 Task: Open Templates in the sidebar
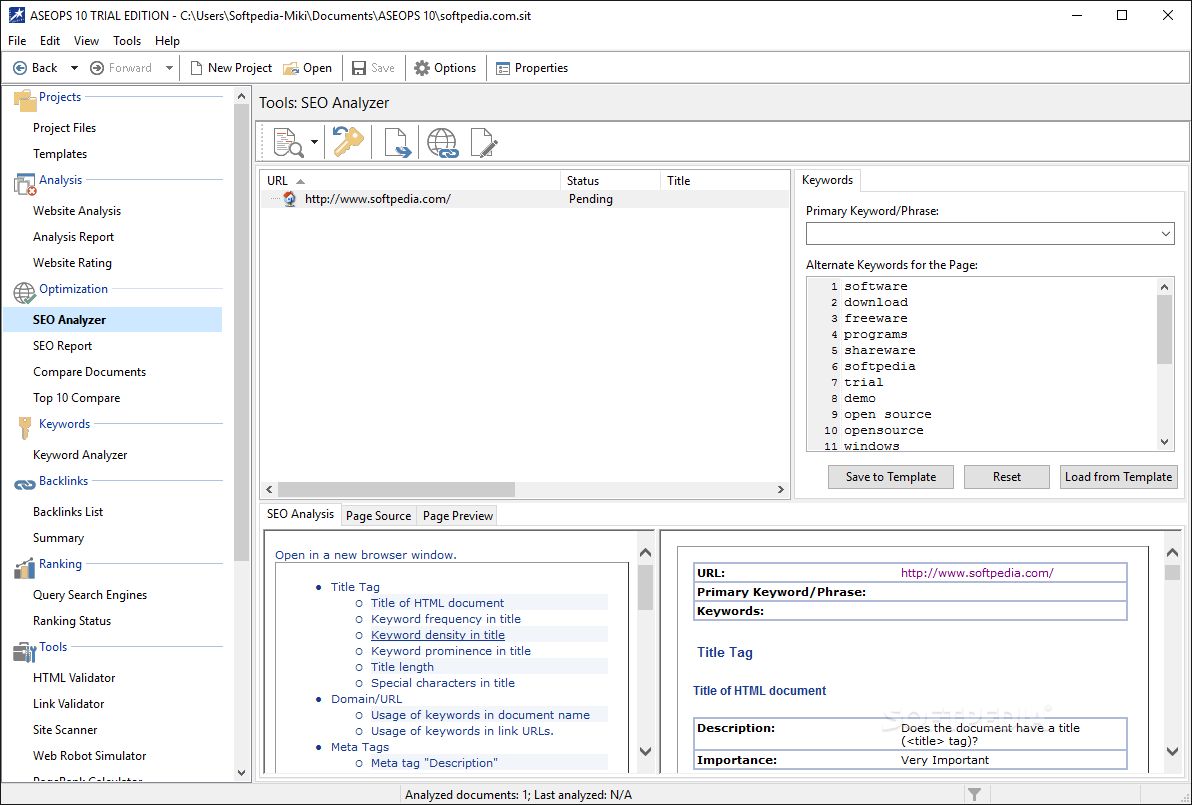pyautogui.click(x=60, y=154)
